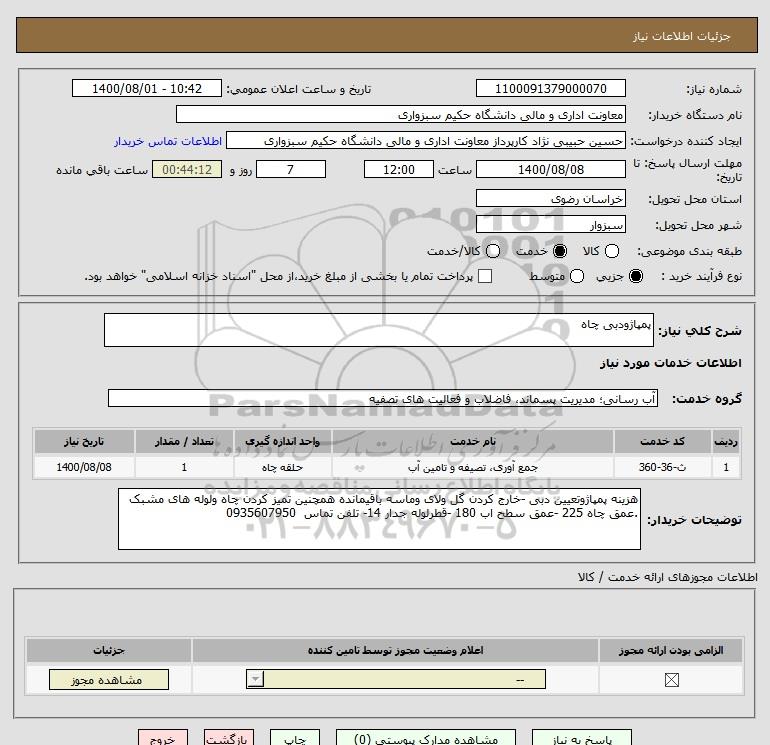Click the اطلاعات خدمات مورد نیاز heading
This screenshot has width=770, height=745.
click(x=670, y=363)
